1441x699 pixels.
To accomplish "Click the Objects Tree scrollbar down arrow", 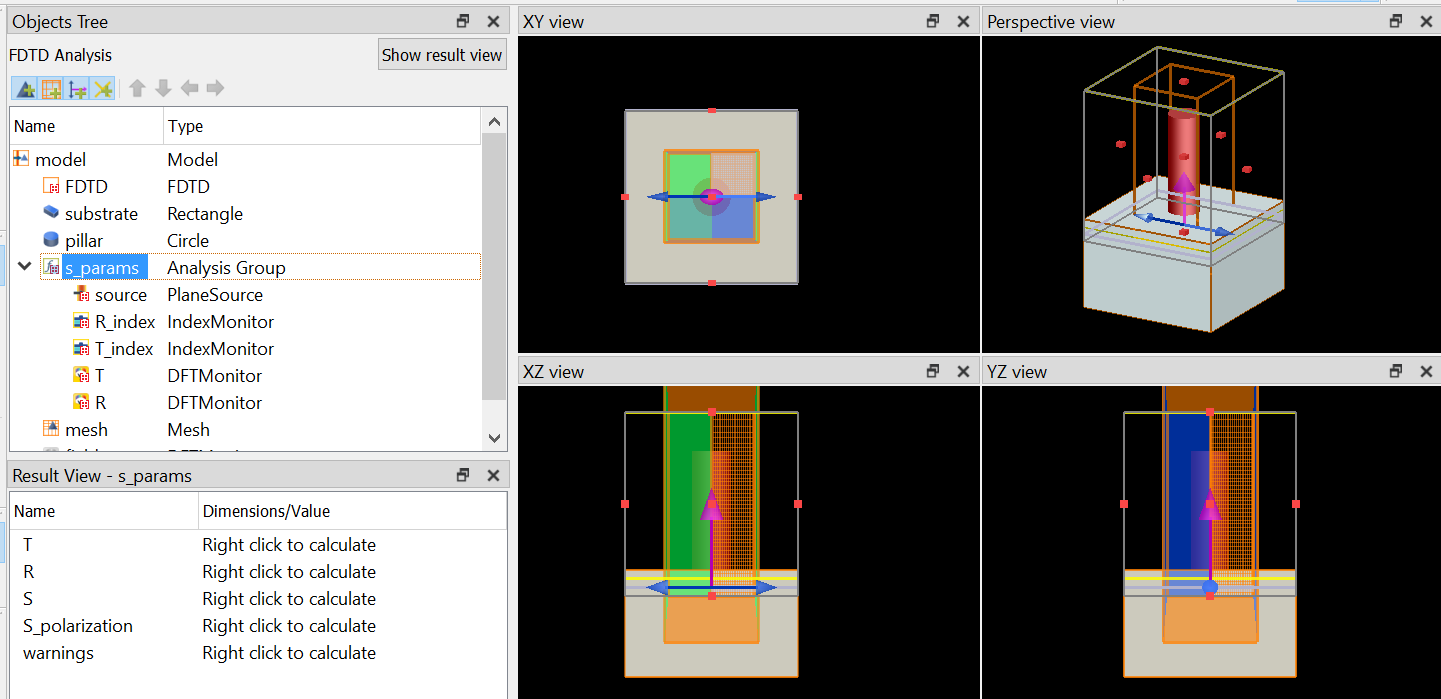I will click(x=494, y=438).
